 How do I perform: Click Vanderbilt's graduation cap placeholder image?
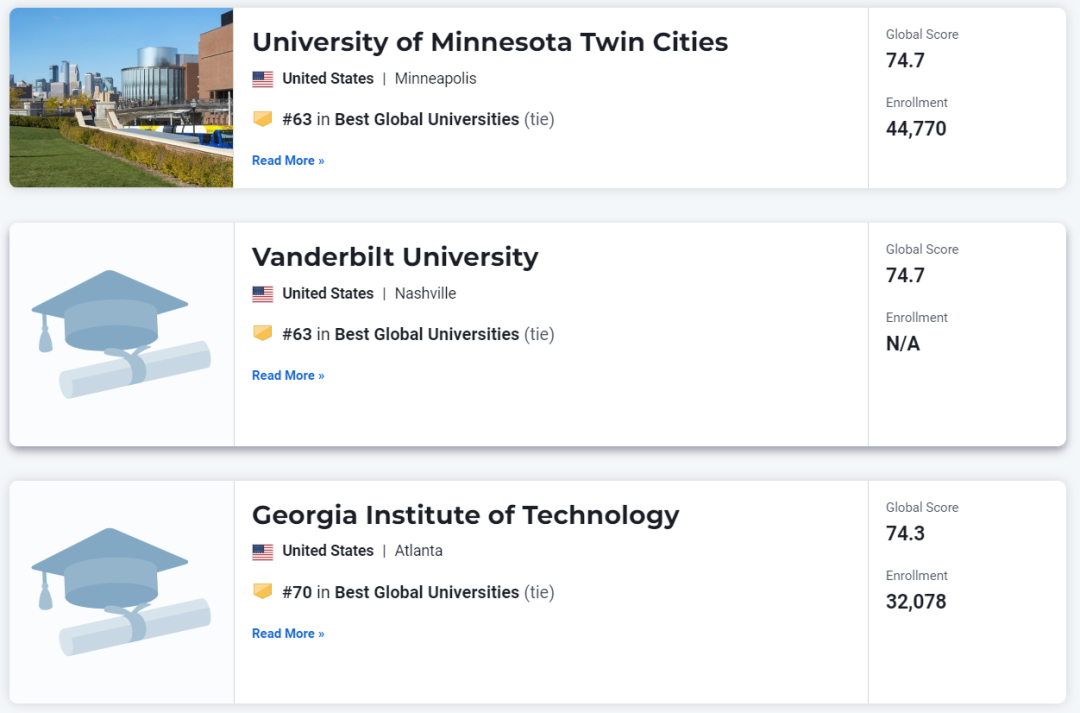click(121, 334)
